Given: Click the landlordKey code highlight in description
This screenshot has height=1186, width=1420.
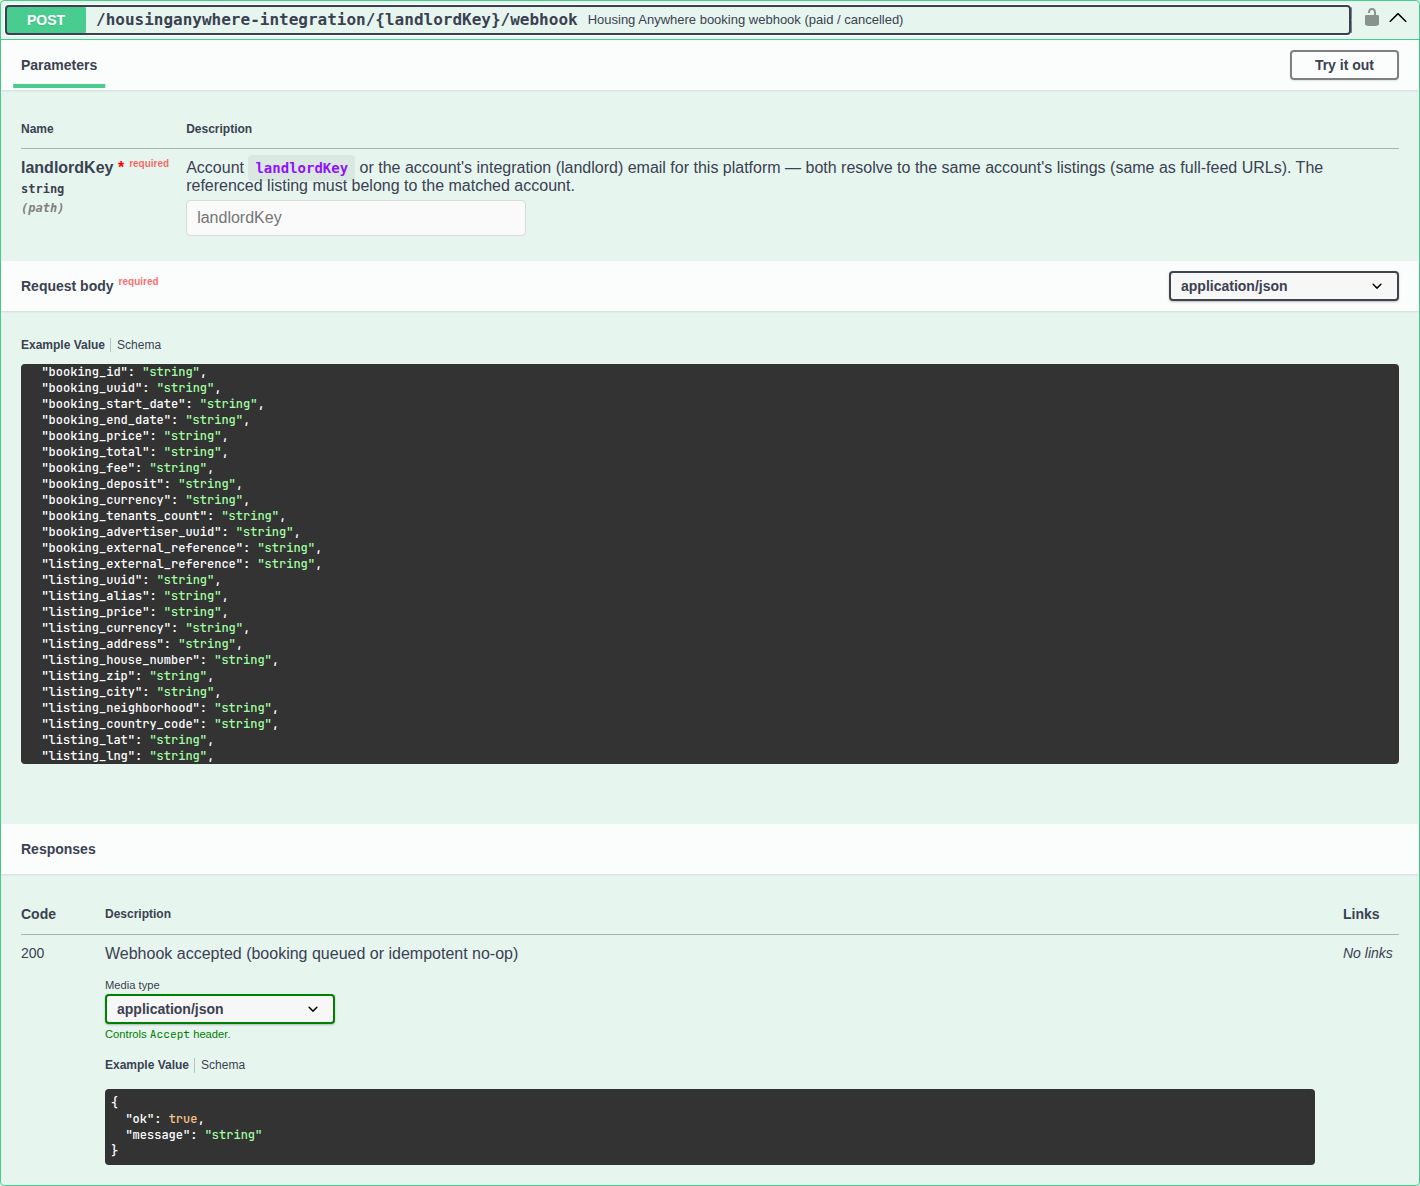Looking at the screenshot, I should click(302, 168).
